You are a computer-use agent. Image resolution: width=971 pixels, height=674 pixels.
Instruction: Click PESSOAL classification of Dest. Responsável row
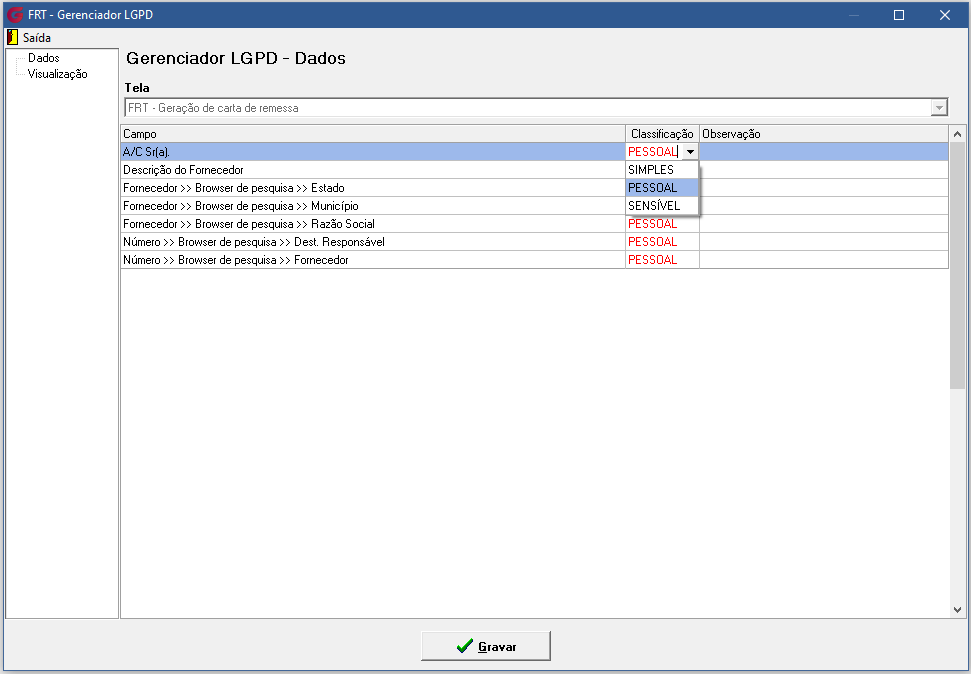[662, 242]
